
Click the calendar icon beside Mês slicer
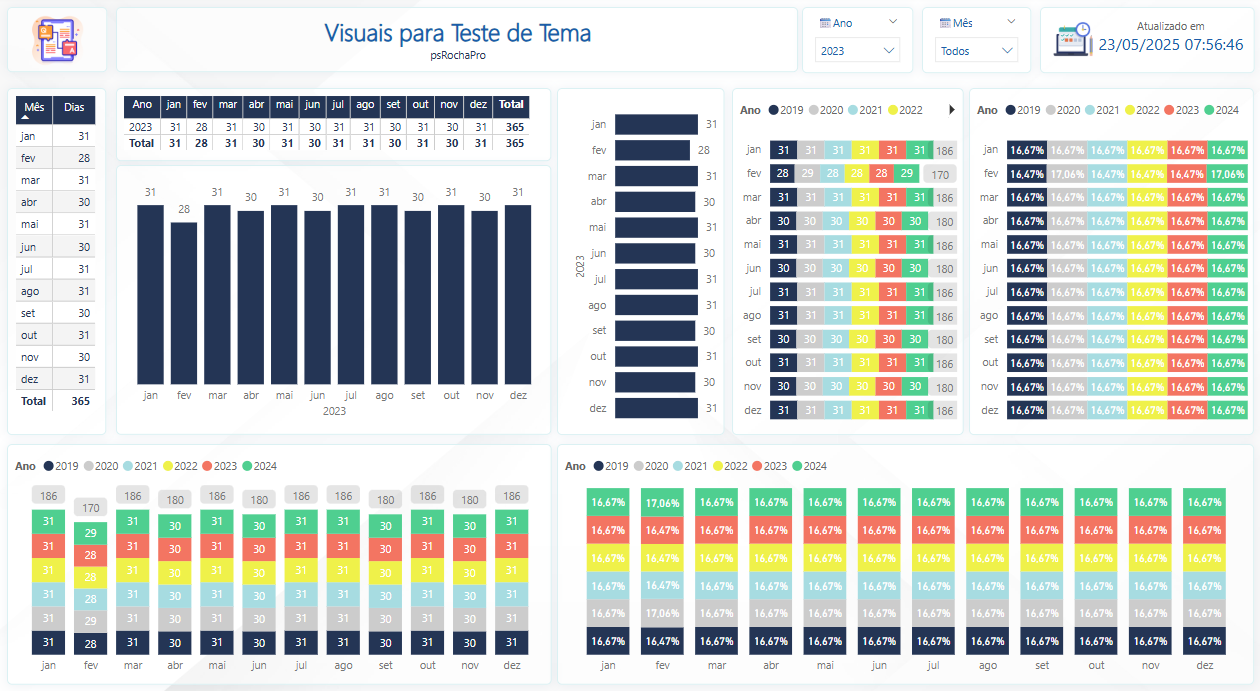(944, 22)
